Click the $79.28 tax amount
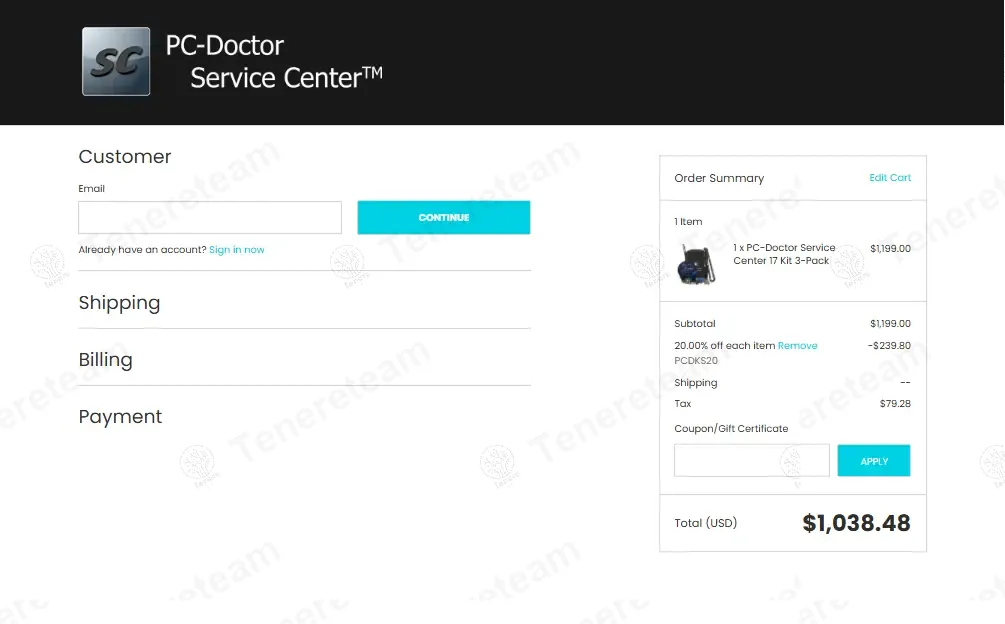Screen dimensions: 1005x624 pos(895,404)
